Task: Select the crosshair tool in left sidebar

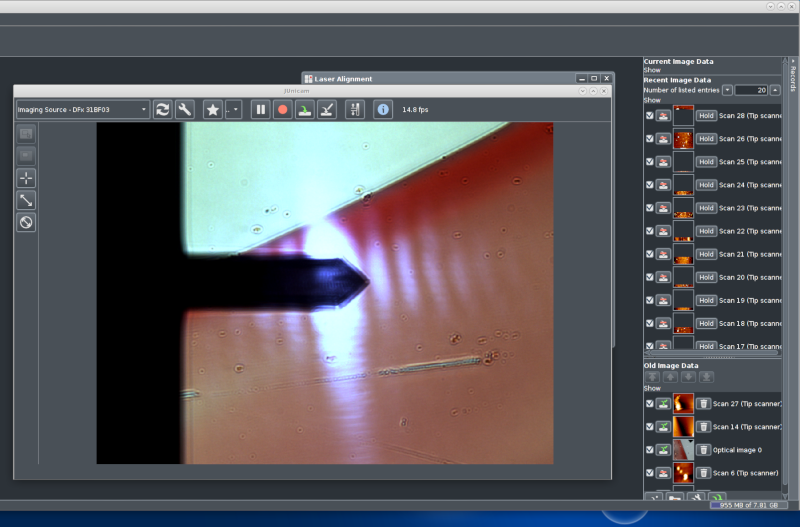Action: pyautogui.click(x=26, y=177)
